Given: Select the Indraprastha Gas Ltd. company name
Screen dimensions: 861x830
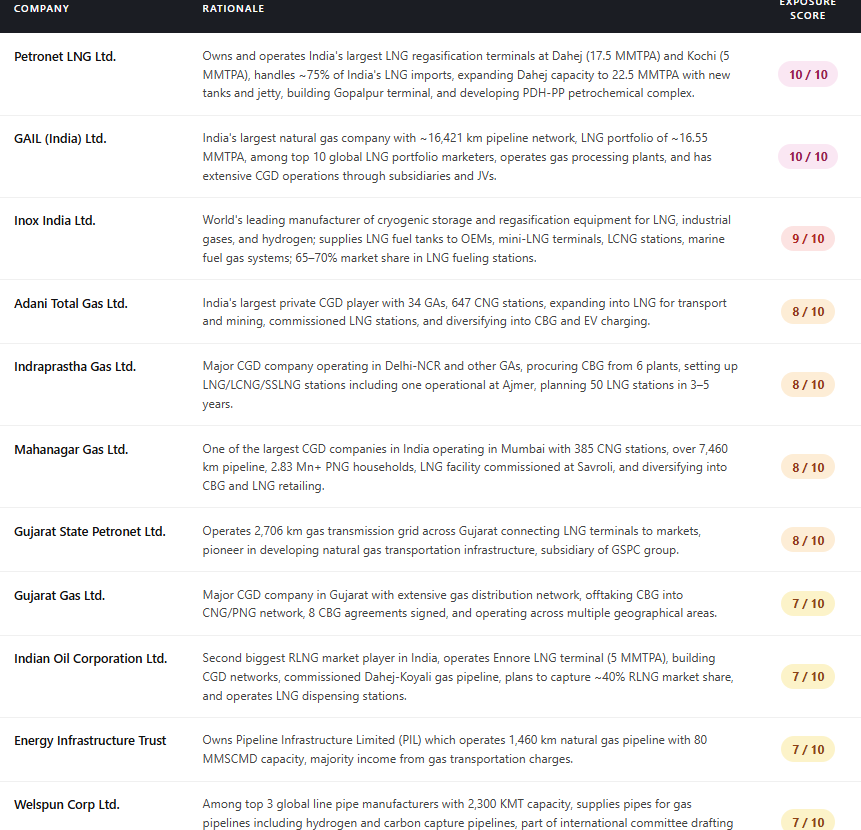Looking at the screenshot, I should point(75,367).
